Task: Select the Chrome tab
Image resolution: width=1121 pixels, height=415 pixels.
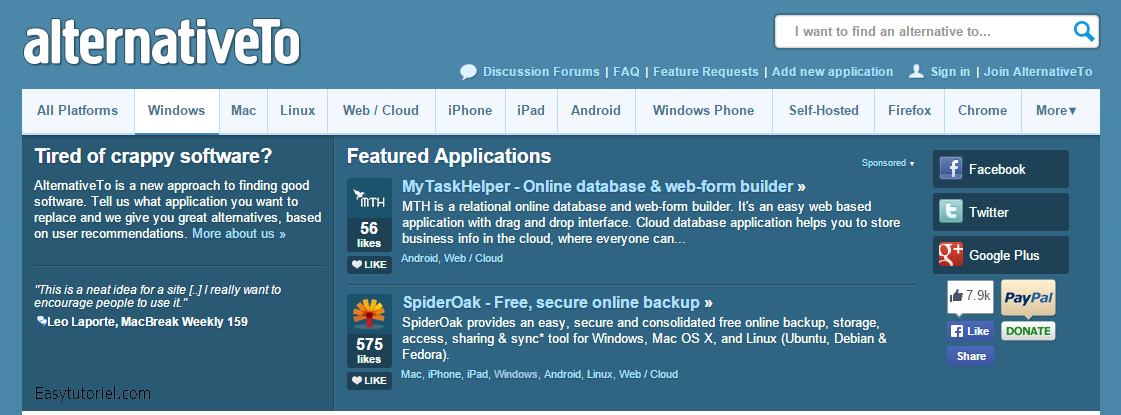Action: click(x=982, y=111)
